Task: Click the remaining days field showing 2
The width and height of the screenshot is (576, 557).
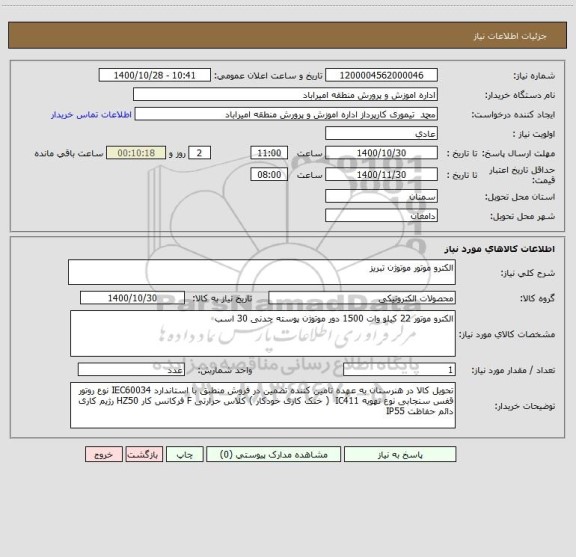Action: coord(199,153)
